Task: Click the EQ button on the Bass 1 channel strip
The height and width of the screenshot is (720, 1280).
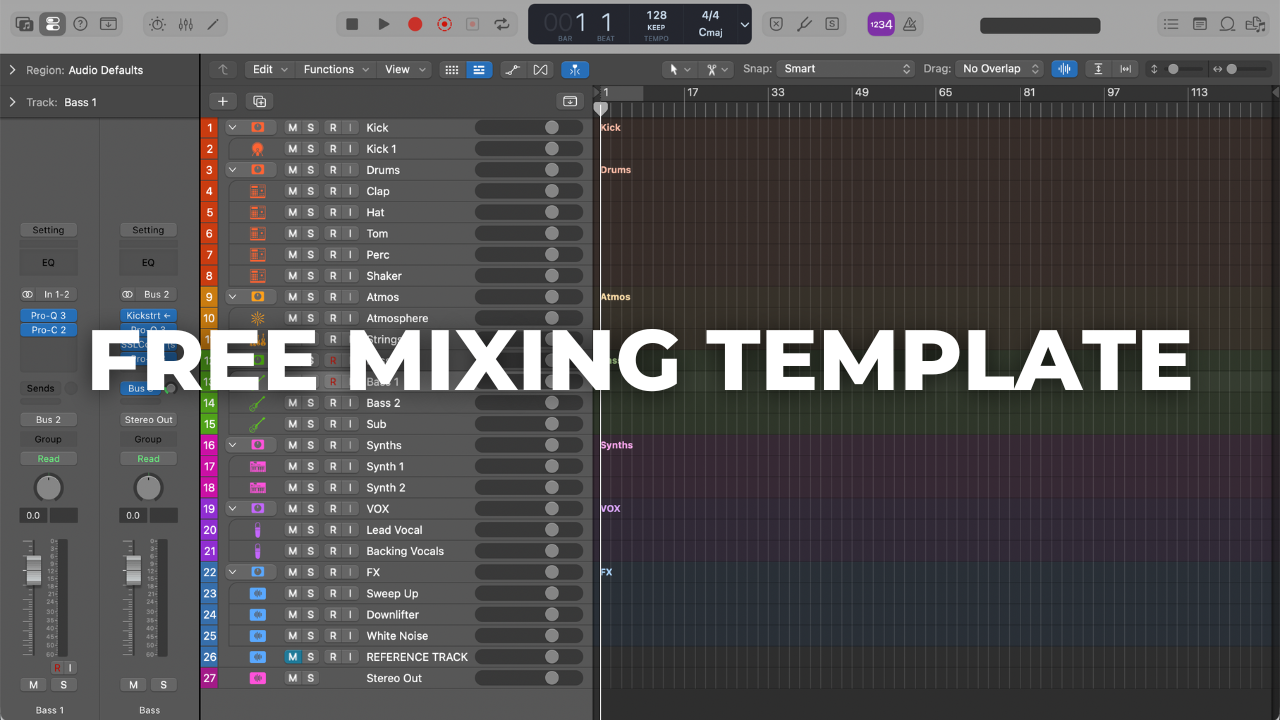Action: (x=48, y=262)
